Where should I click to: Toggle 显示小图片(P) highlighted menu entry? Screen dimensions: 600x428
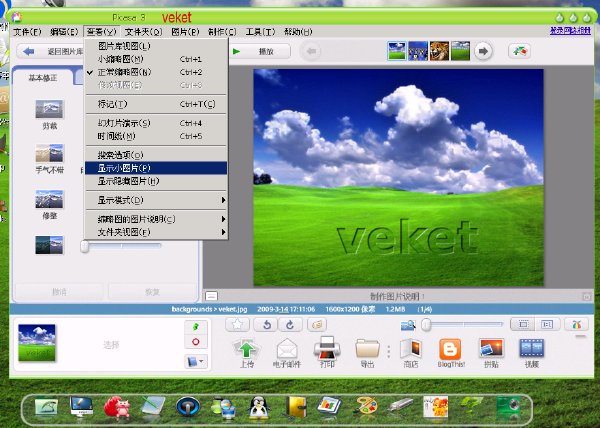click(x=156, y=168)
